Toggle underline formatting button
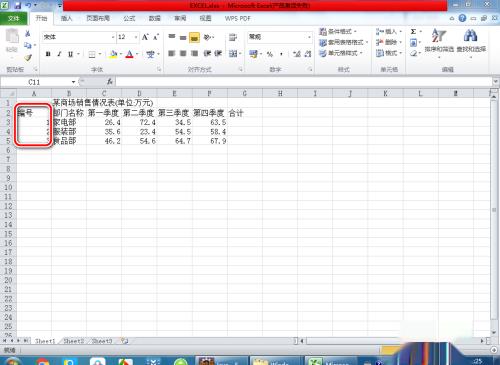Image resolution: width=500 pixels, height=365 pixels. [70, 54]
